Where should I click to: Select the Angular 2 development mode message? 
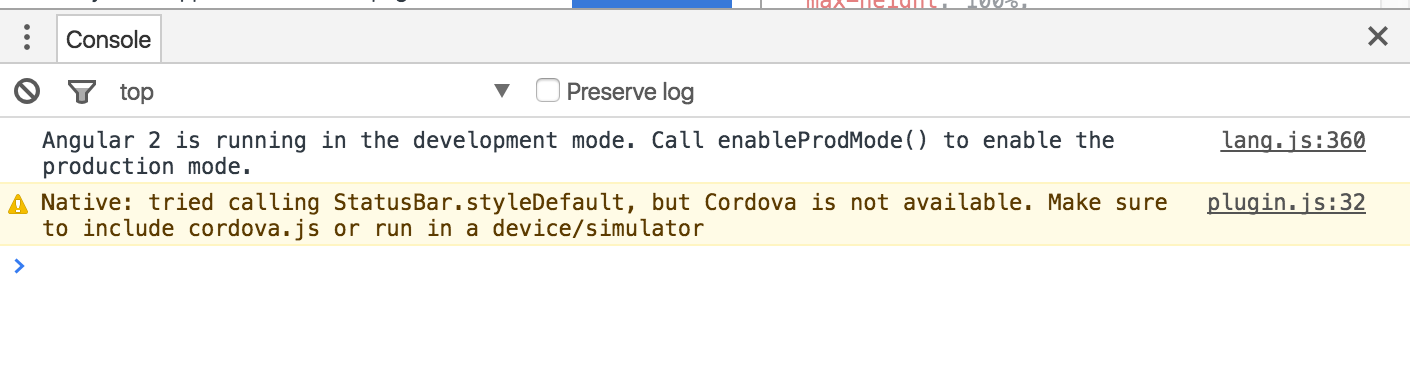click(578, 153)
